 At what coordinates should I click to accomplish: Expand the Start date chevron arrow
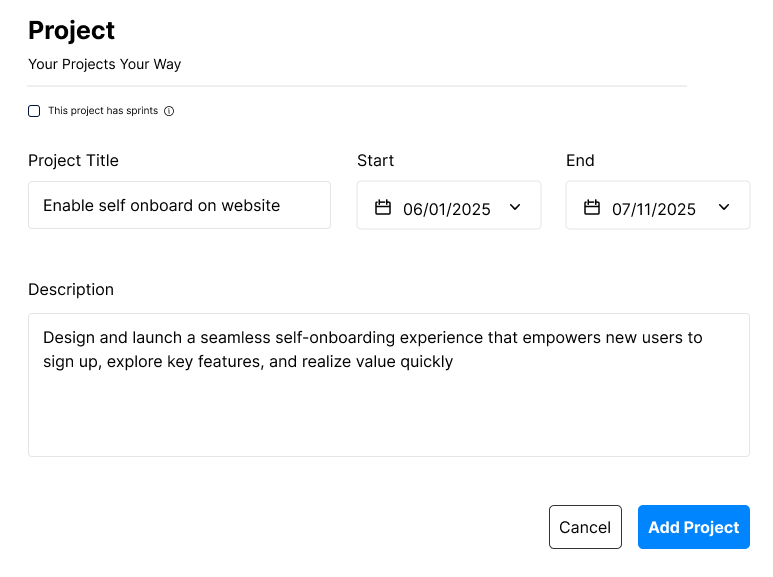515,207
